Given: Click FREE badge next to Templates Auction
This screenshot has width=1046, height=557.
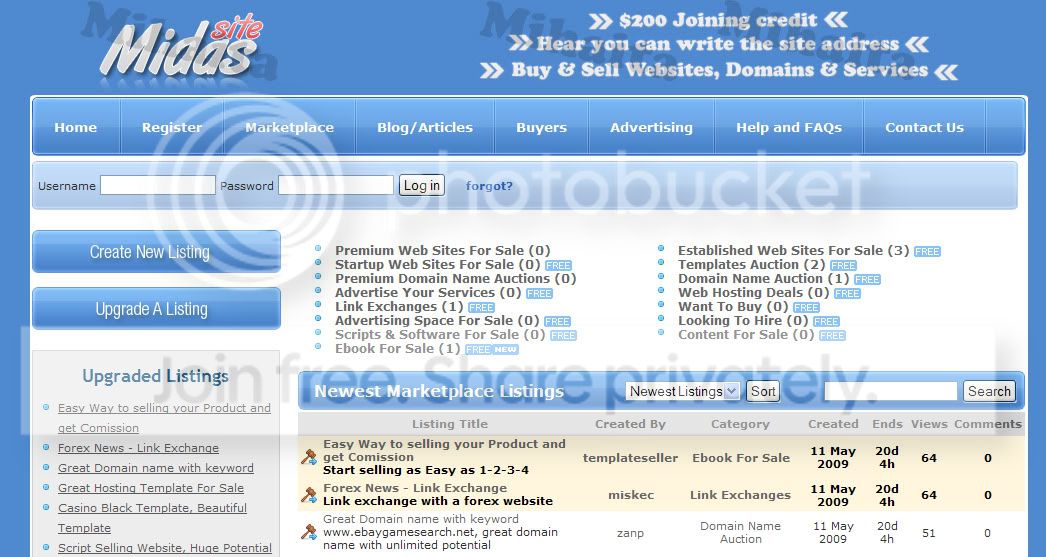Looking at the screenshot, I should pyautogui.click(x=843, y=265).
